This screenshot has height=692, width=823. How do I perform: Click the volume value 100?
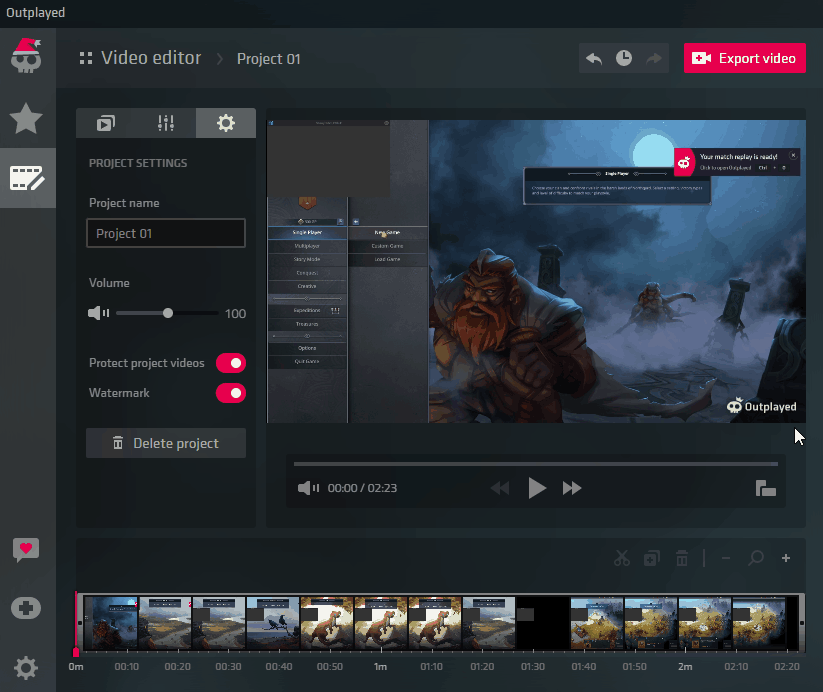point(235,314)
